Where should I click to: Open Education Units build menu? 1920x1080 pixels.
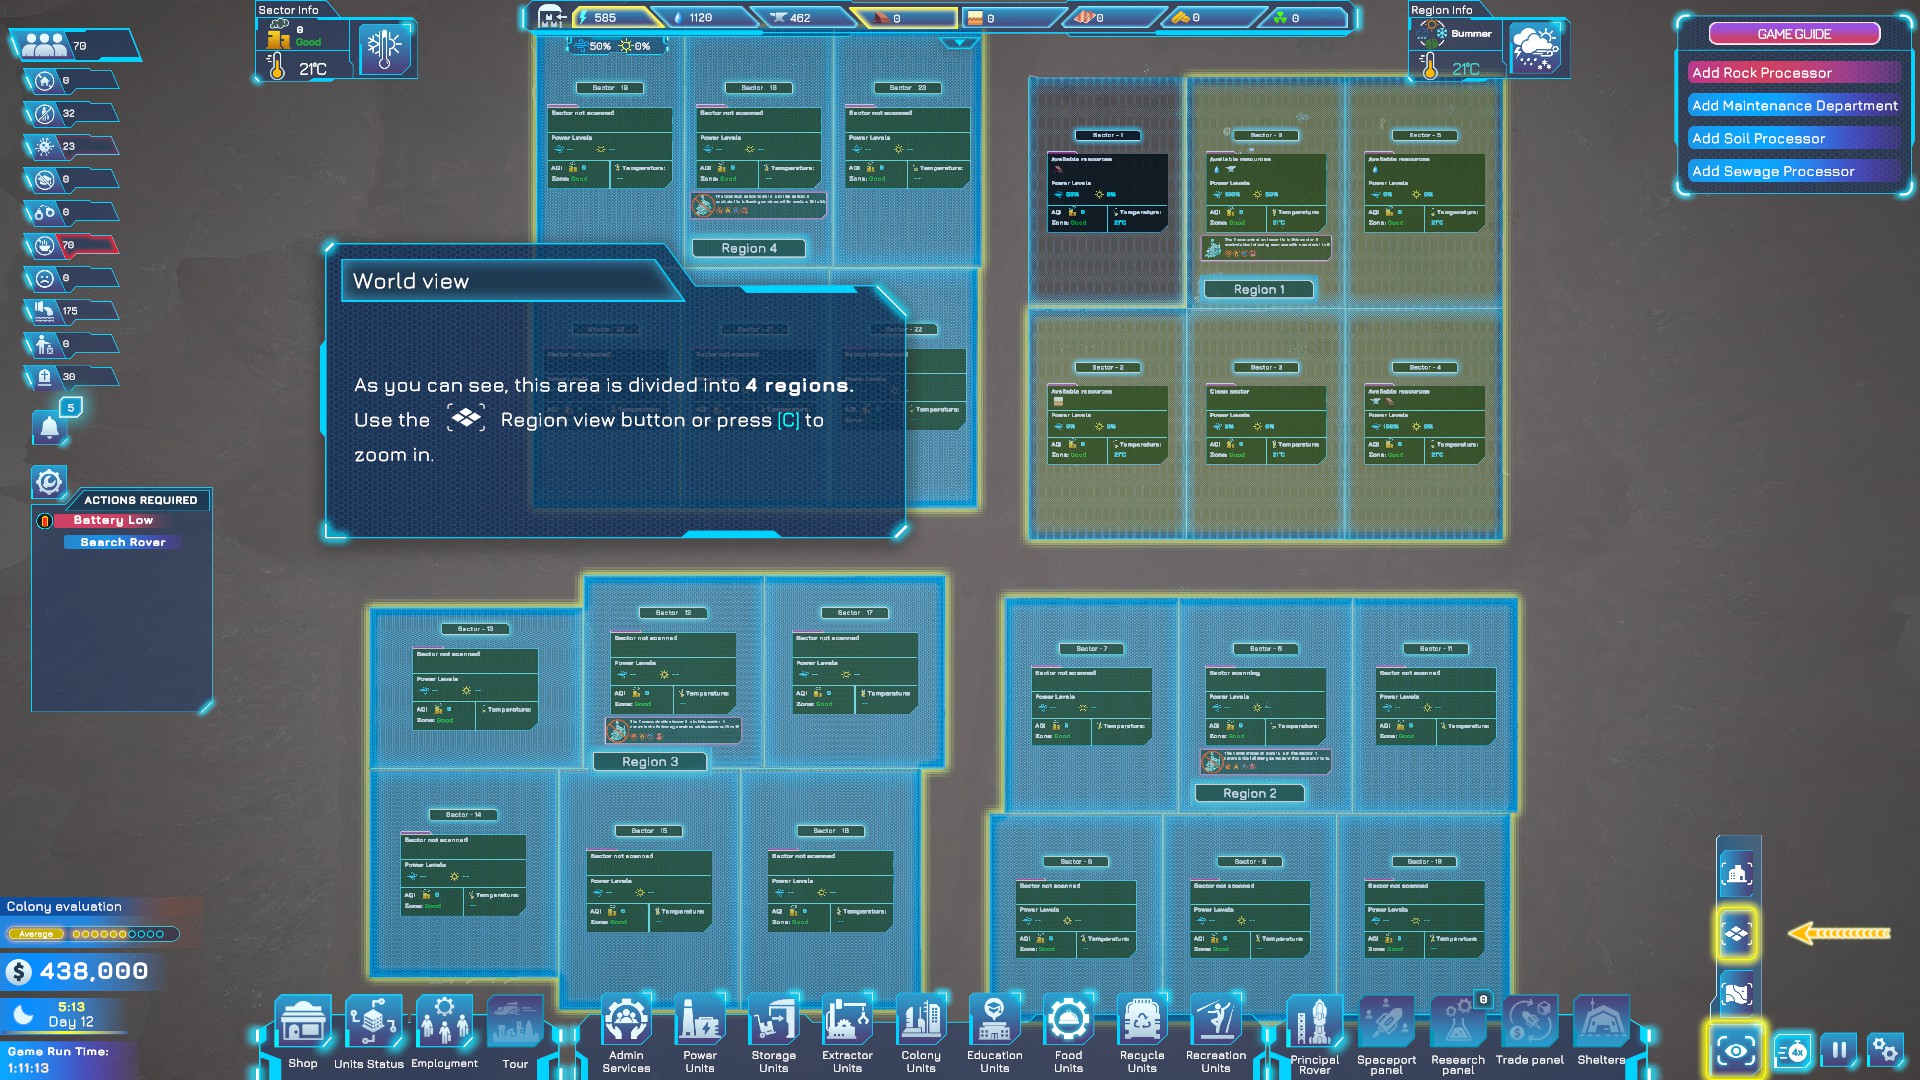pos(995,1021)
